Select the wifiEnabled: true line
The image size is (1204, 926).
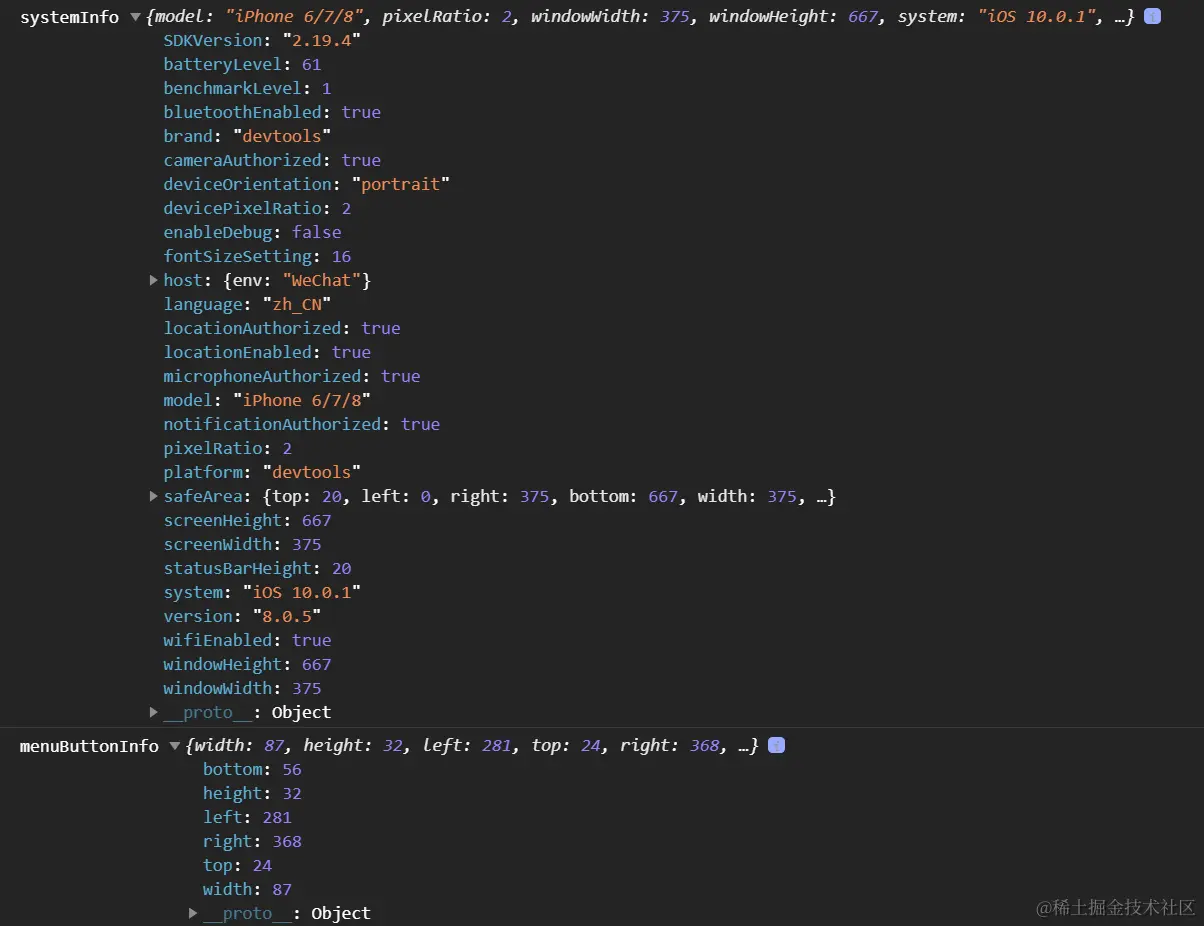pyautogui.click(x=247, y=640)
